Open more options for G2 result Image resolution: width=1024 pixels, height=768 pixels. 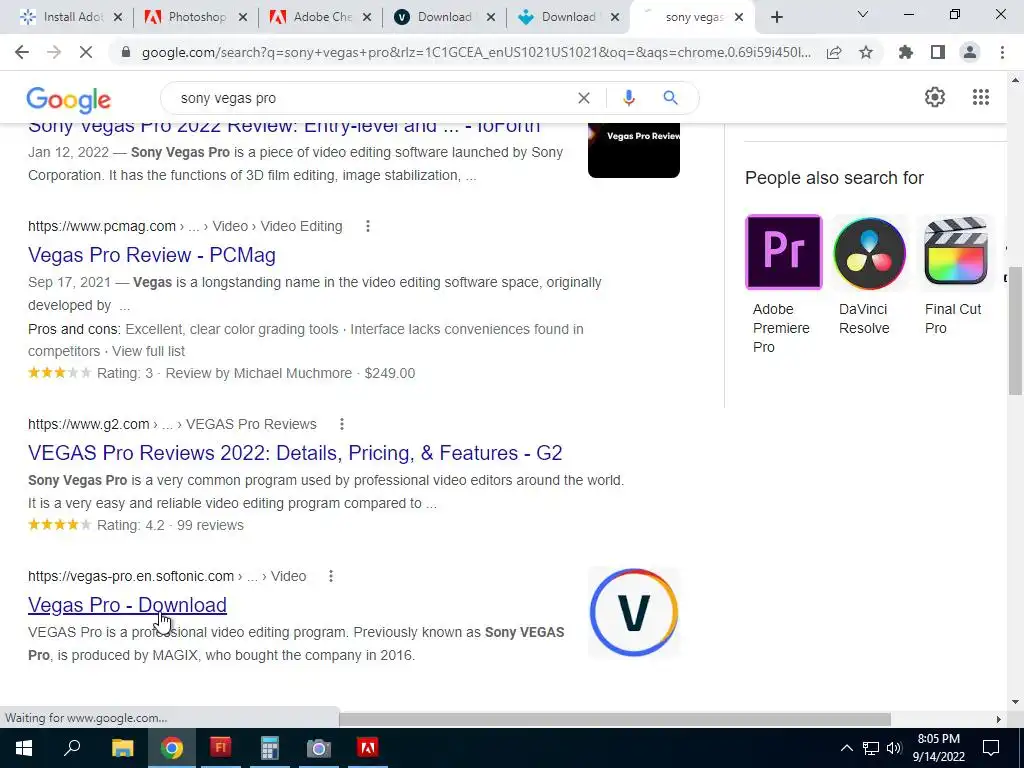point(342,424)
